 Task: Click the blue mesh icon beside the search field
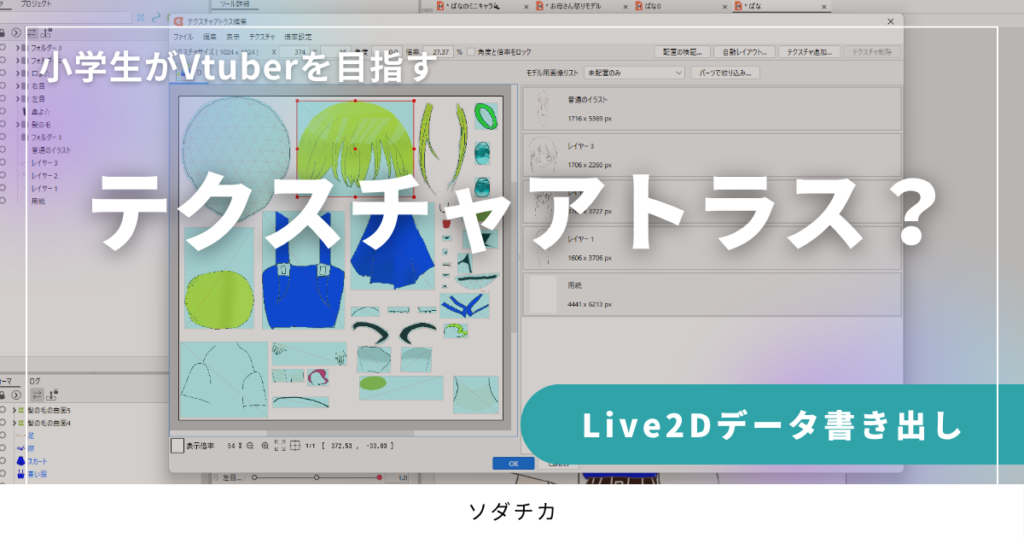pyautogui.click(x=140, y=18)
